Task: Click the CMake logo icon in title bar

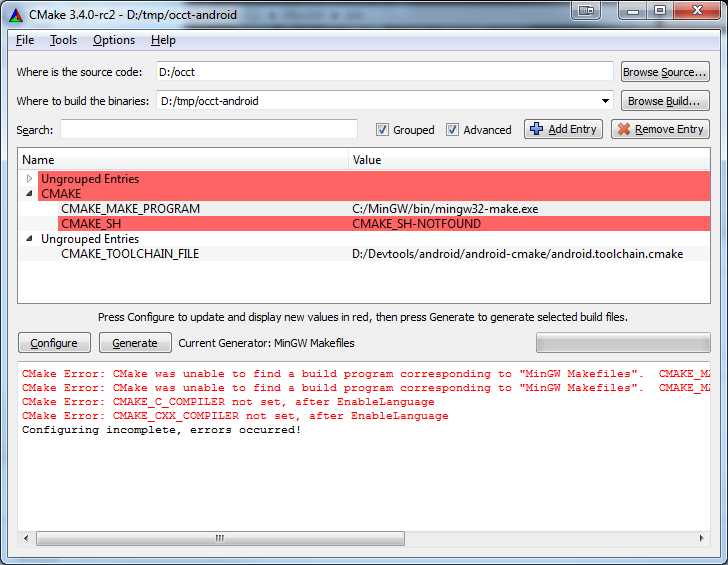Action: point(16,15)
